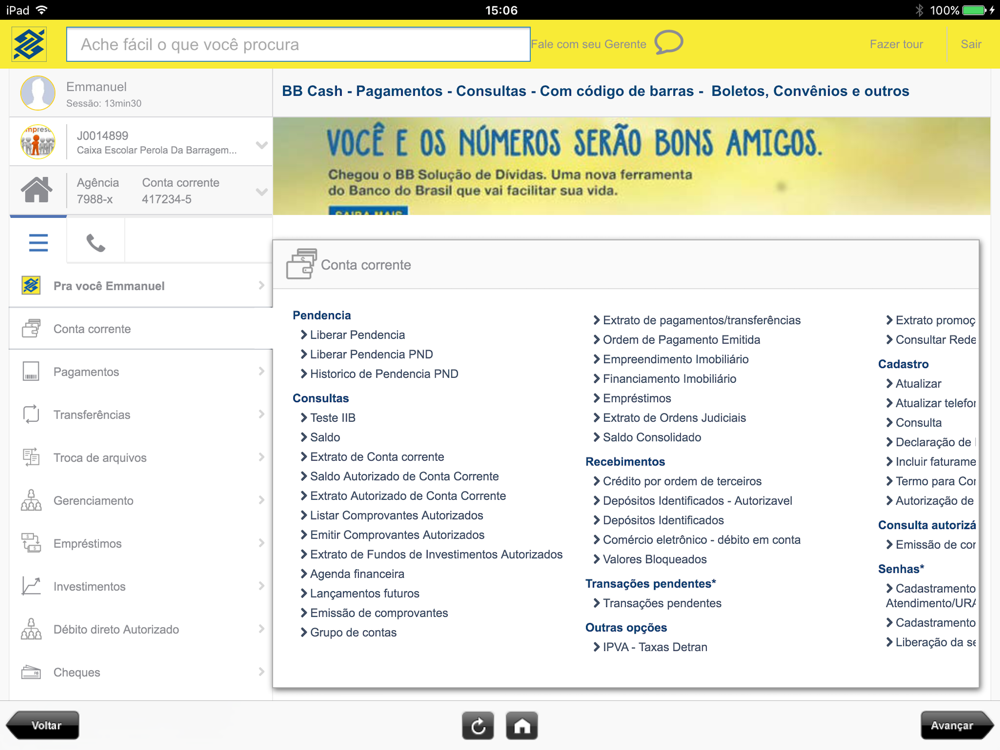1000x750 pixels.
Task: Open chat bubble icon for Gerente
Action: tap(668, 43)
